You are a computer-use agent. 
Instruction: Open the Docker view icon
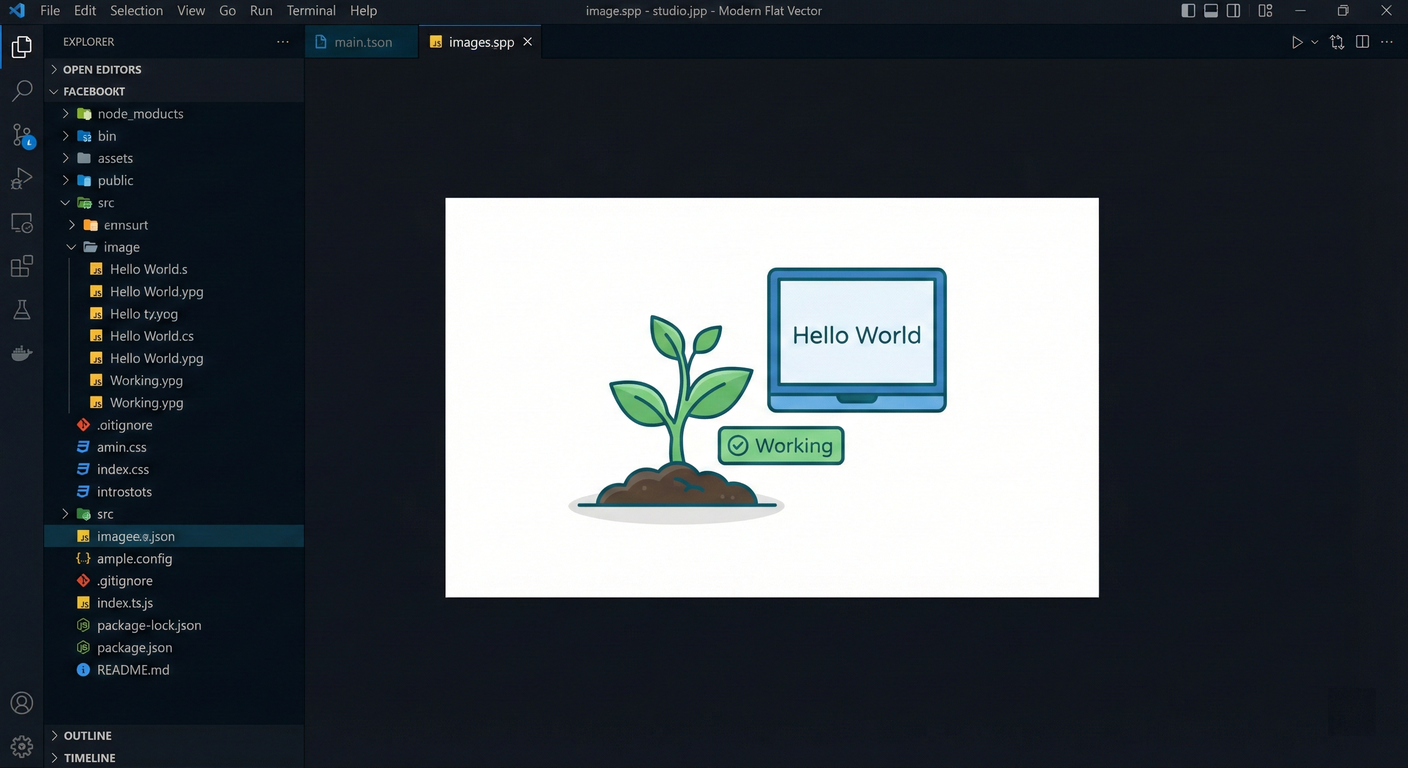(x=22, y=353)
